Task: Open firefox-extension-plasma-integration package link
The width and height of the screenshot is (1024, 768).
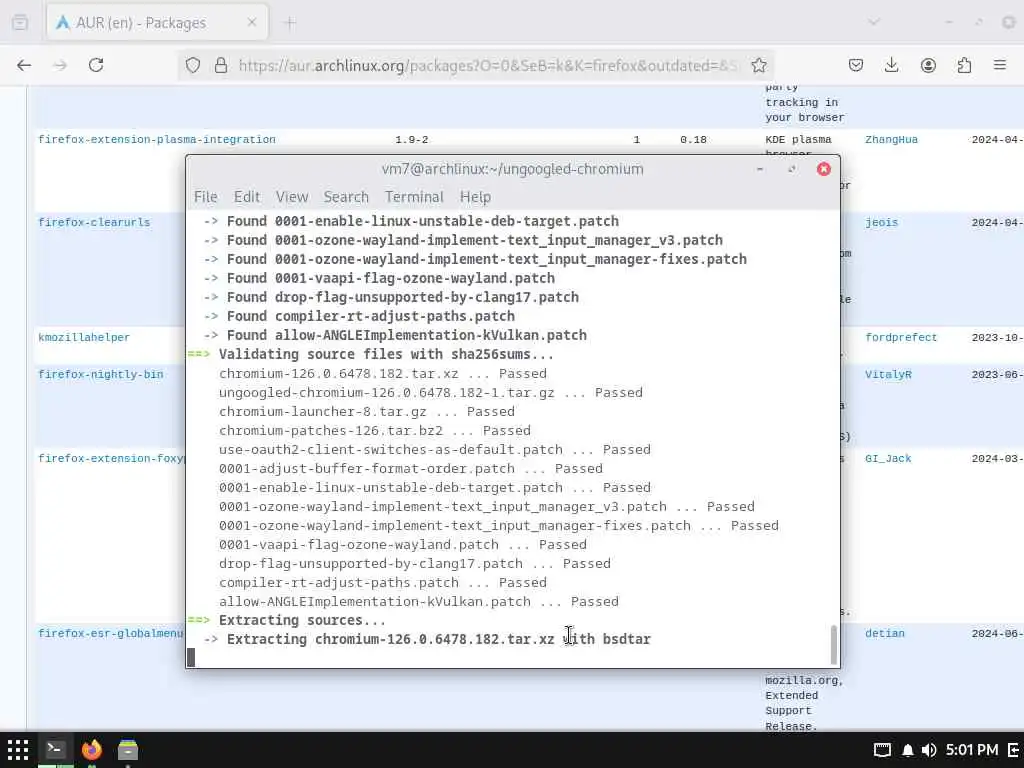Action: [x=157, y=140]
